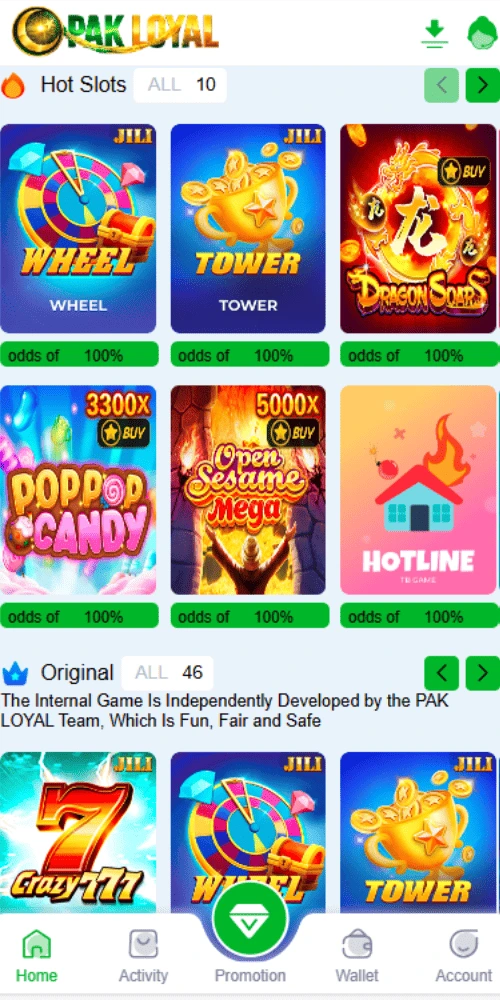This screenshot has width=500, height=1000.
Task: Tap the green download icon in header
Action: 434,33
